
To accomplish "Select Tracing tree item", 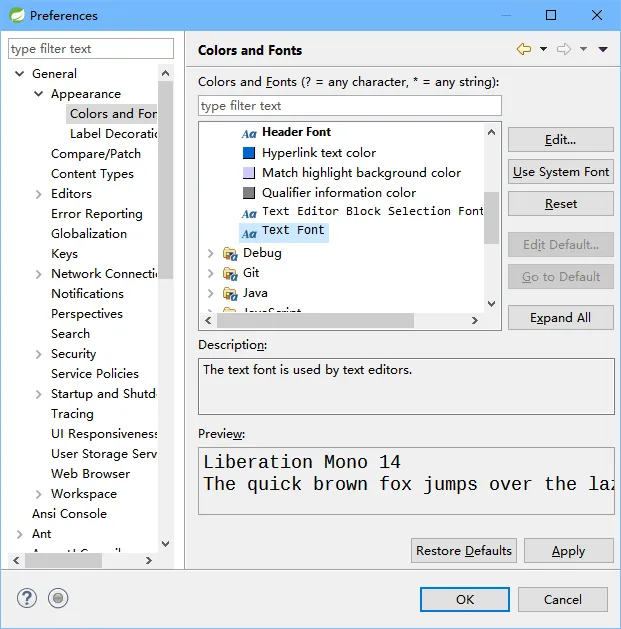I will coord(72,414).
